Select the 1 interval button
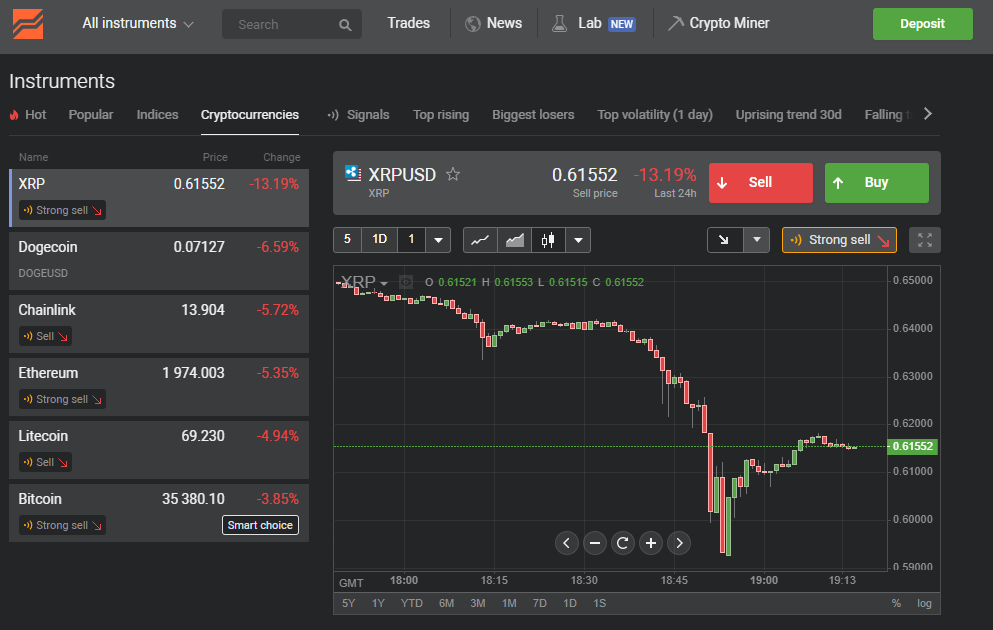The image size is (993, 630). click(411, 239)
